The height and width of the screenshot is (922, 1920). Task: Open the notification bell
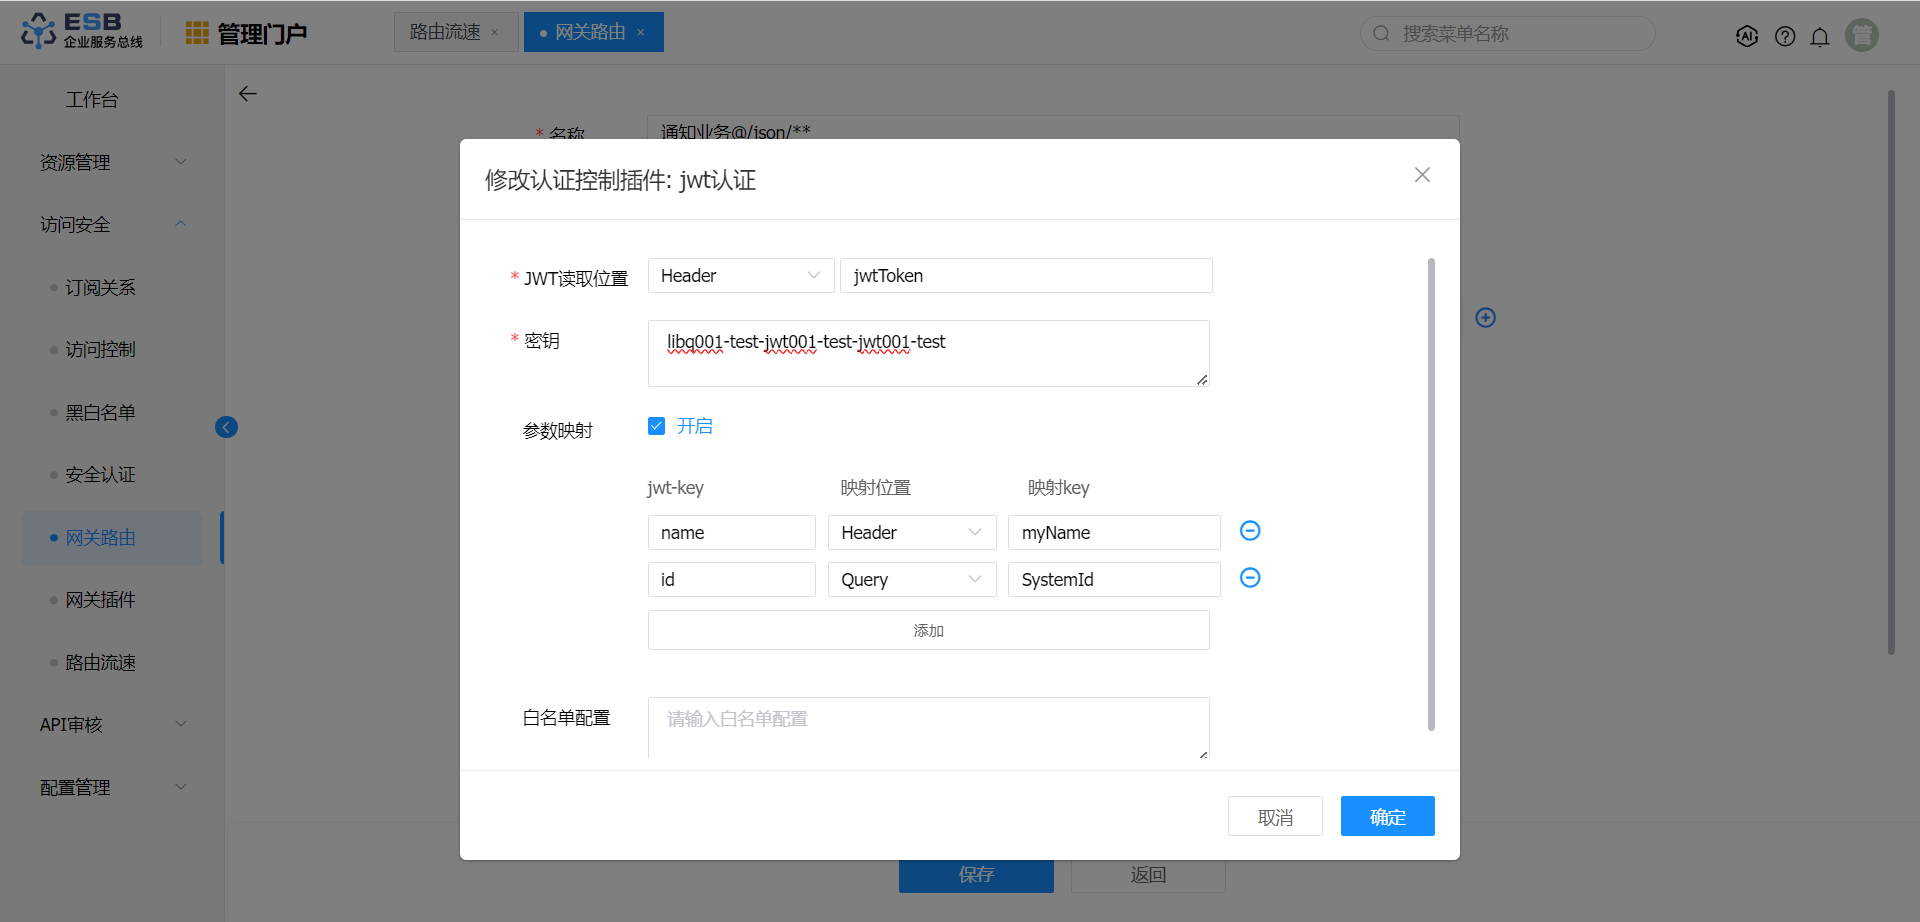pos(1820,37)
